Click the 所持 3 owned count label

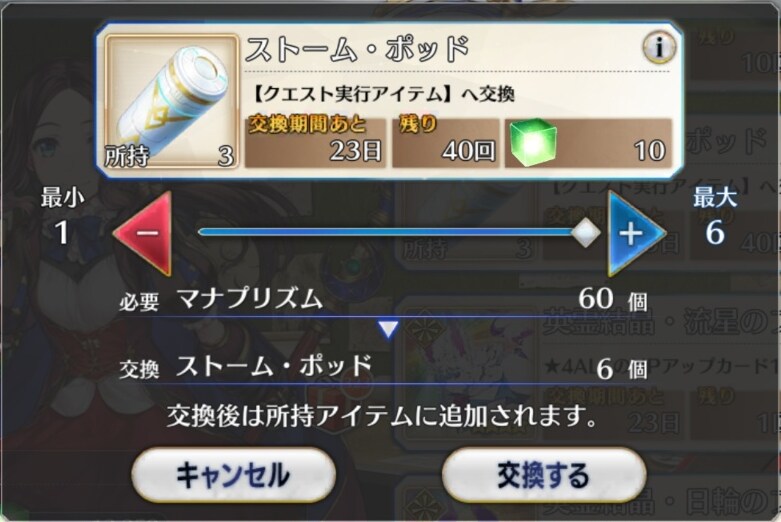pos(170,156)
